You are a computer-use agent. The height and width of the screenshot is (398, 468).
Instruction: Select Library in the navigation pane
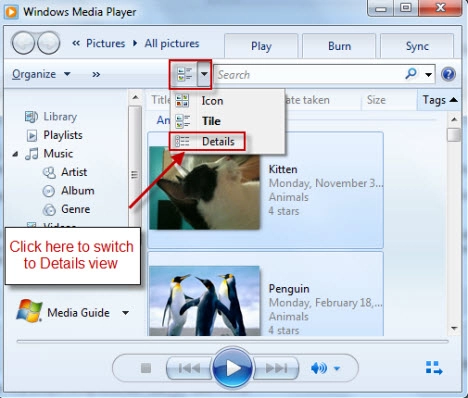pyautogui.click(x=60, y=116)
